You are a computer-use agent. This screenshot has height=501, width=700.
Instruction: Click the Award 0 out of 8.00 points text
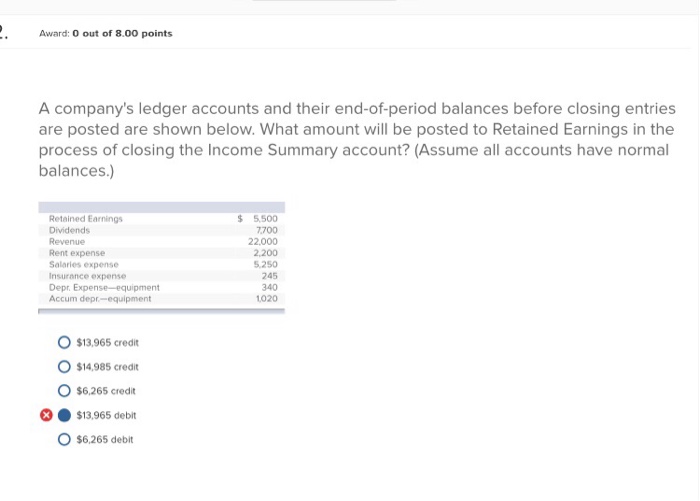(106, 33)
